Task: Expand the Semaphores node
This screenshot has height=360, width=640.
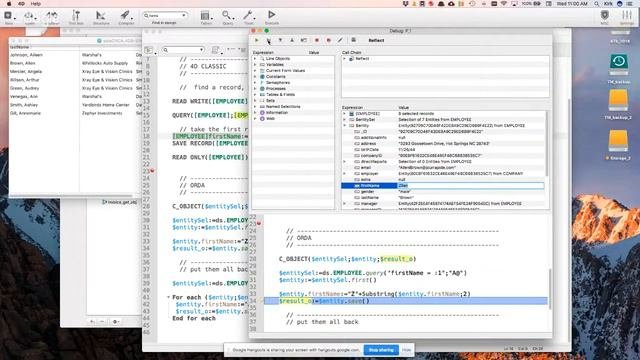Action: pos(256,82)
